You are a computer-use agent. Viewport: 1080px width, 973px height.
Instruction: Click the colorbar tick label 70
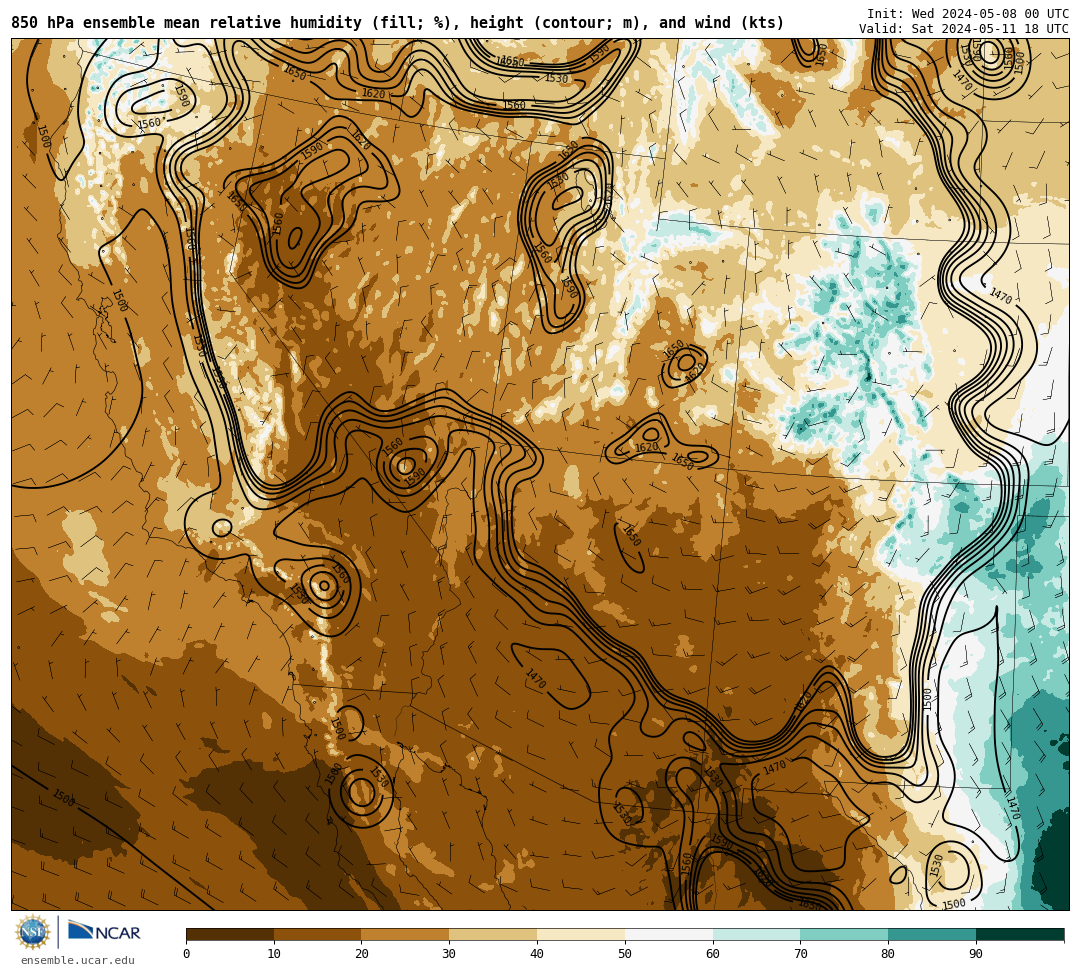point(800,954)
